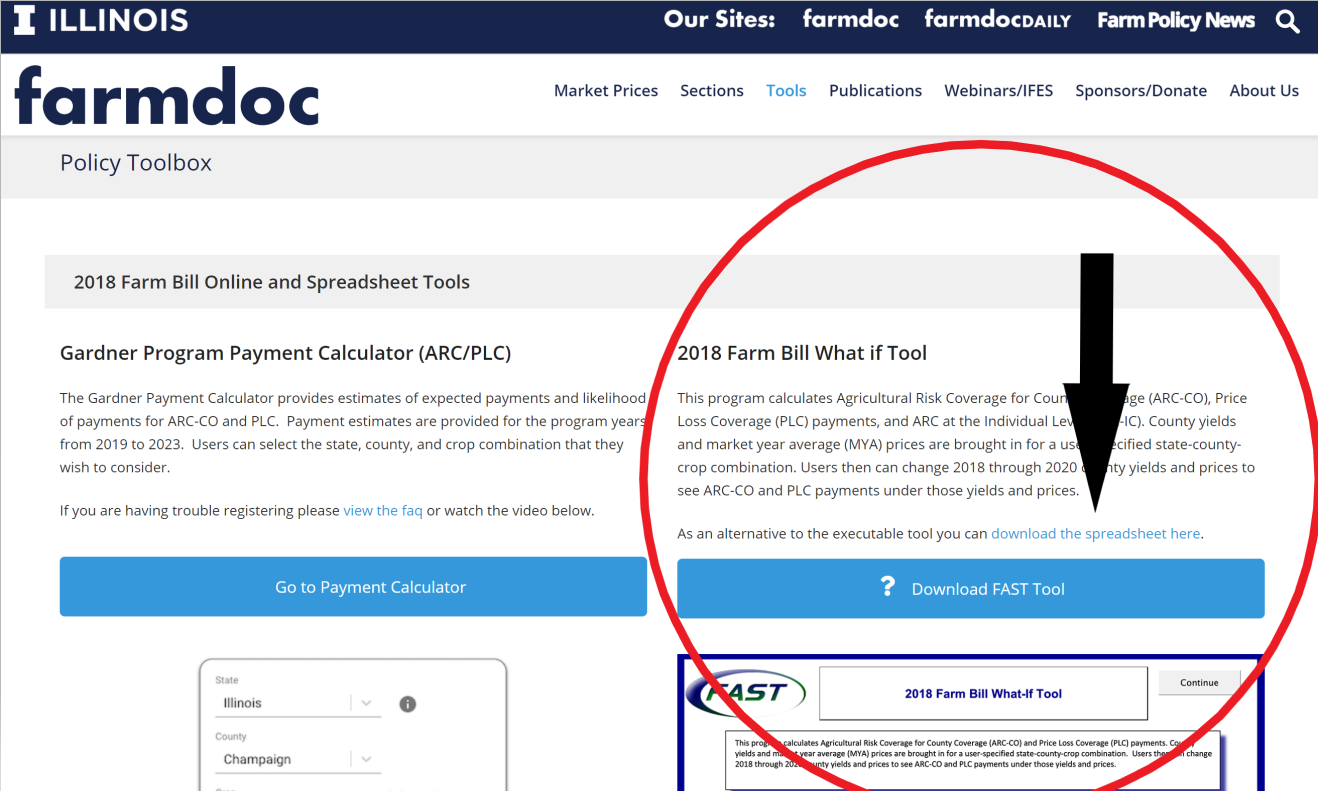
Task: Click the farmdoc site logo
Action: [x=167, y=95]
